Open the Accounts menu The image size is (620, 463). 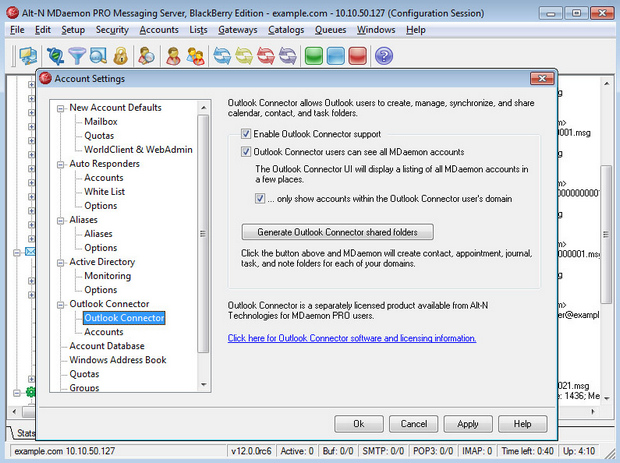(x=159, y=30)
